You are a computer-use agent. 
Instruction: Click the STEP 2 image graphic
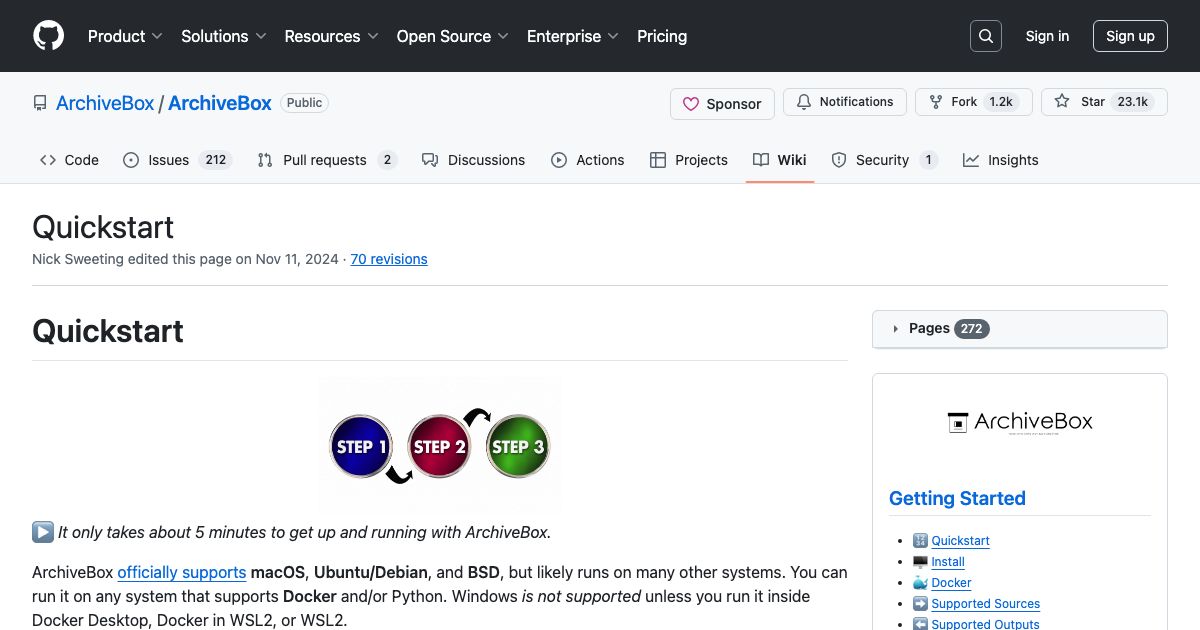click(x=438, y=445)
